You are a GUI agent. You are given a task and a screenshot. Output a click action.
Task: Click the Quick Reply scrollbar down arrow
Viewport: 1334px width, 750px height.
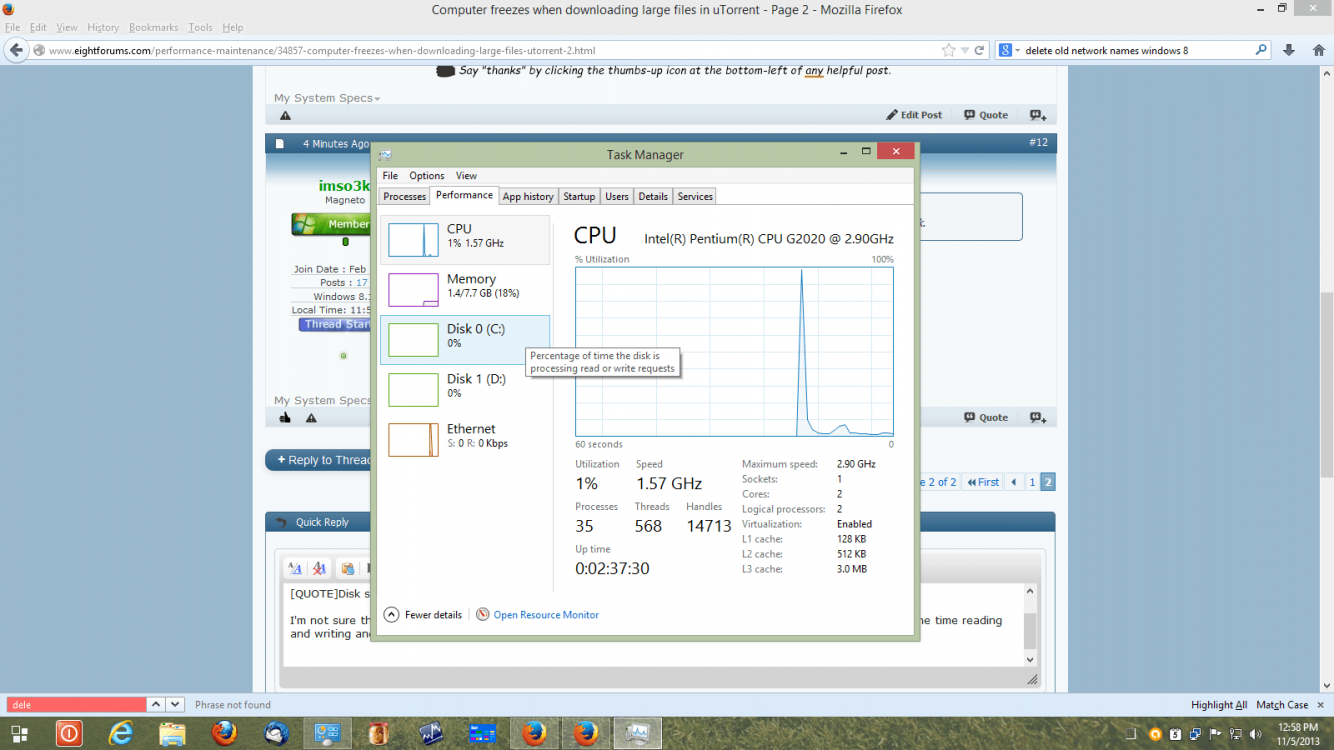1031,659
